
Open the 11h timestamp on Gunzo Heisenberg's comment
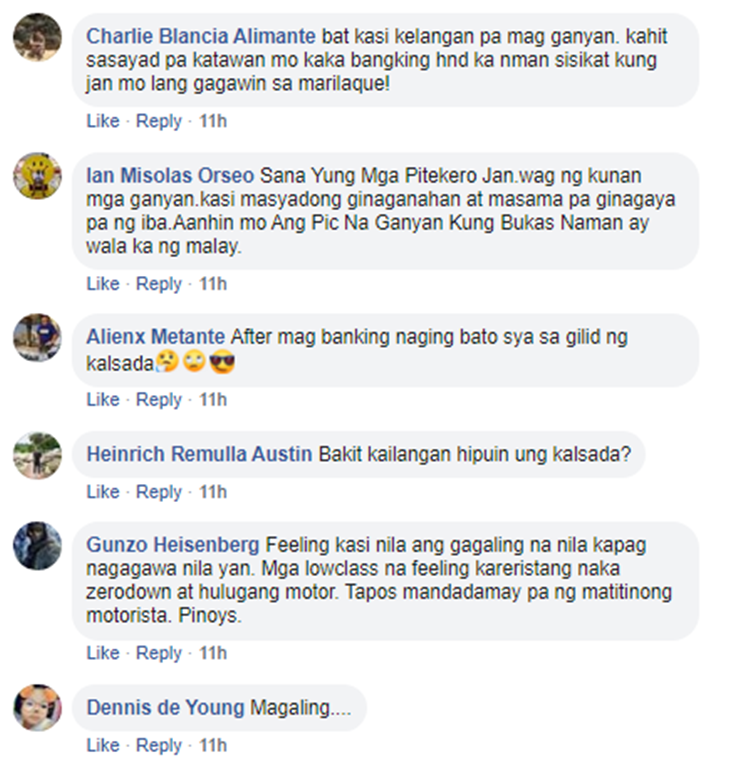pos(213,653)
